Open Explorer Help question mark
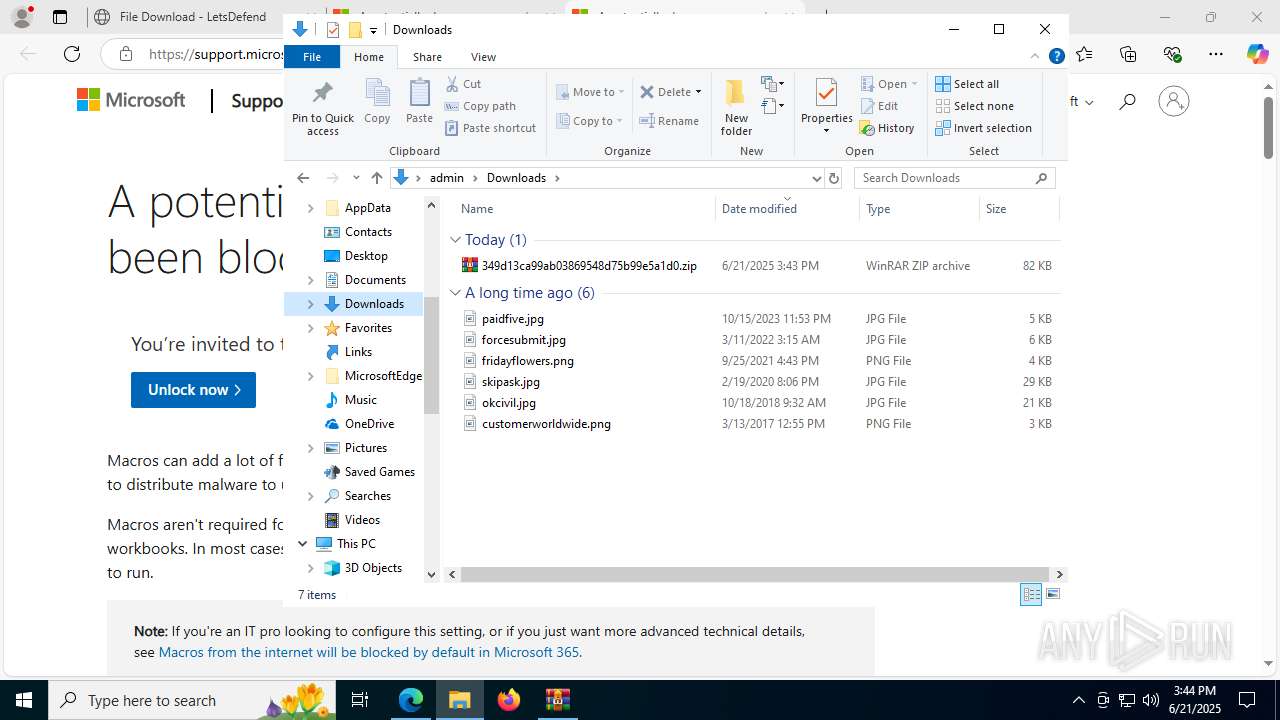This screenshot has height=720, width=1280. click(x=1056, y=57)
